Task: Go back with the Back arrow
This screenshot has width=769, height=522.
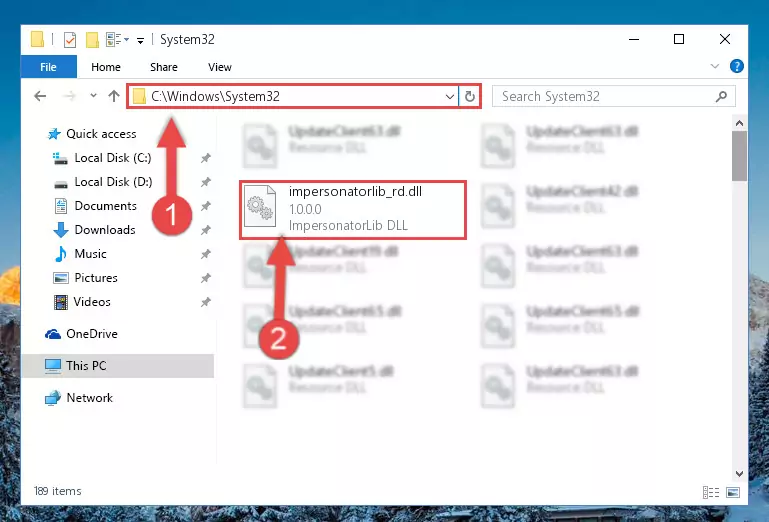Action: pos(40,96)
